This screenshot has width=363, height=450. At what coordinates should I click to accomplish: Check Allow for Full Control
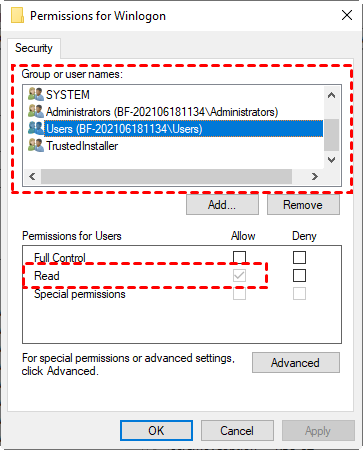[239, 257]
